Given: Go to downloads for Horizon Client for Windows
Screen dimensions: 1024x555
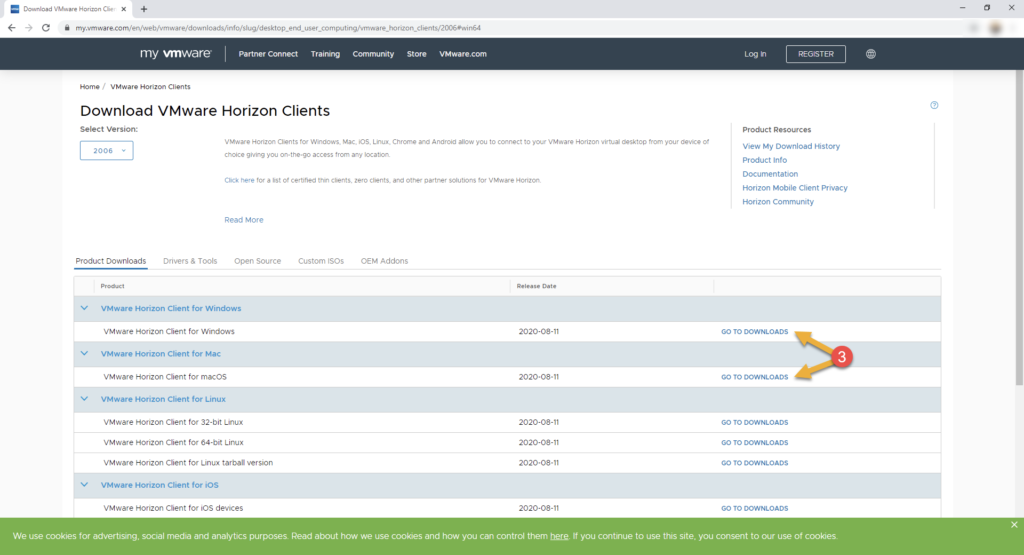Looking at the screenshot, I should point(754,332).
